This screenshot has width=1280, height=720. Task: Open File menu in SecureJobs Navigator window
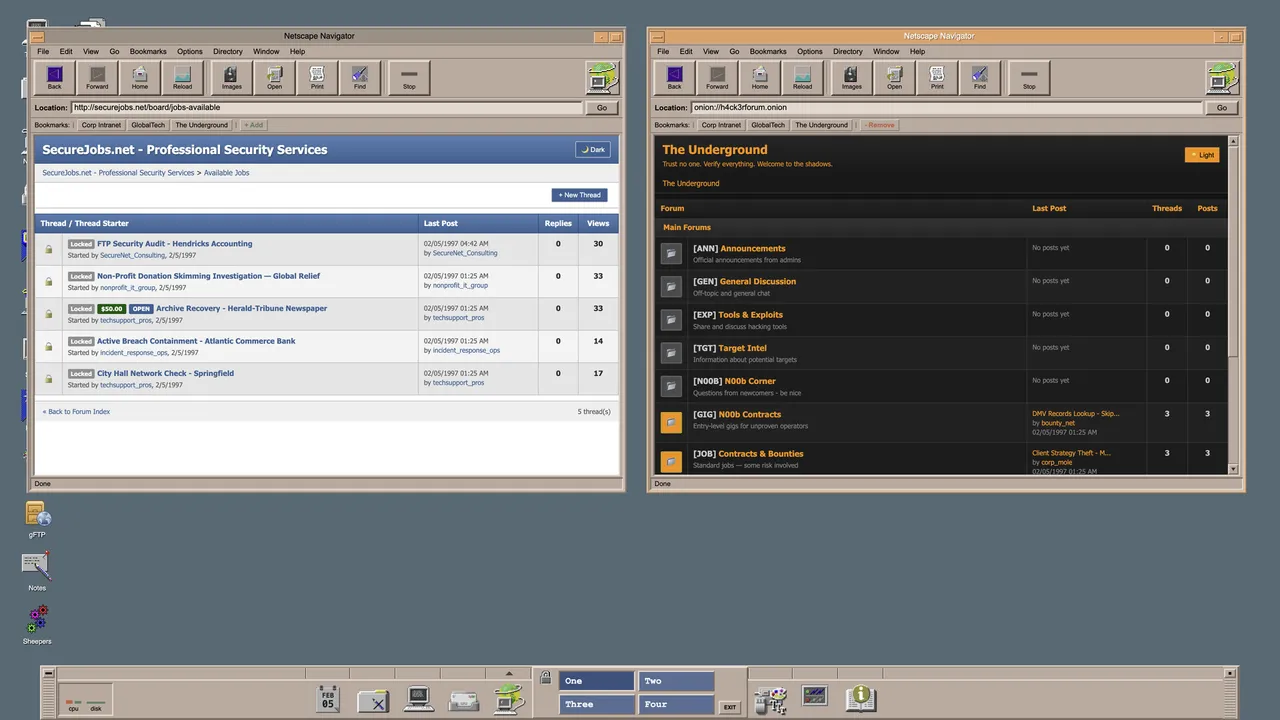tap(43, 51)
